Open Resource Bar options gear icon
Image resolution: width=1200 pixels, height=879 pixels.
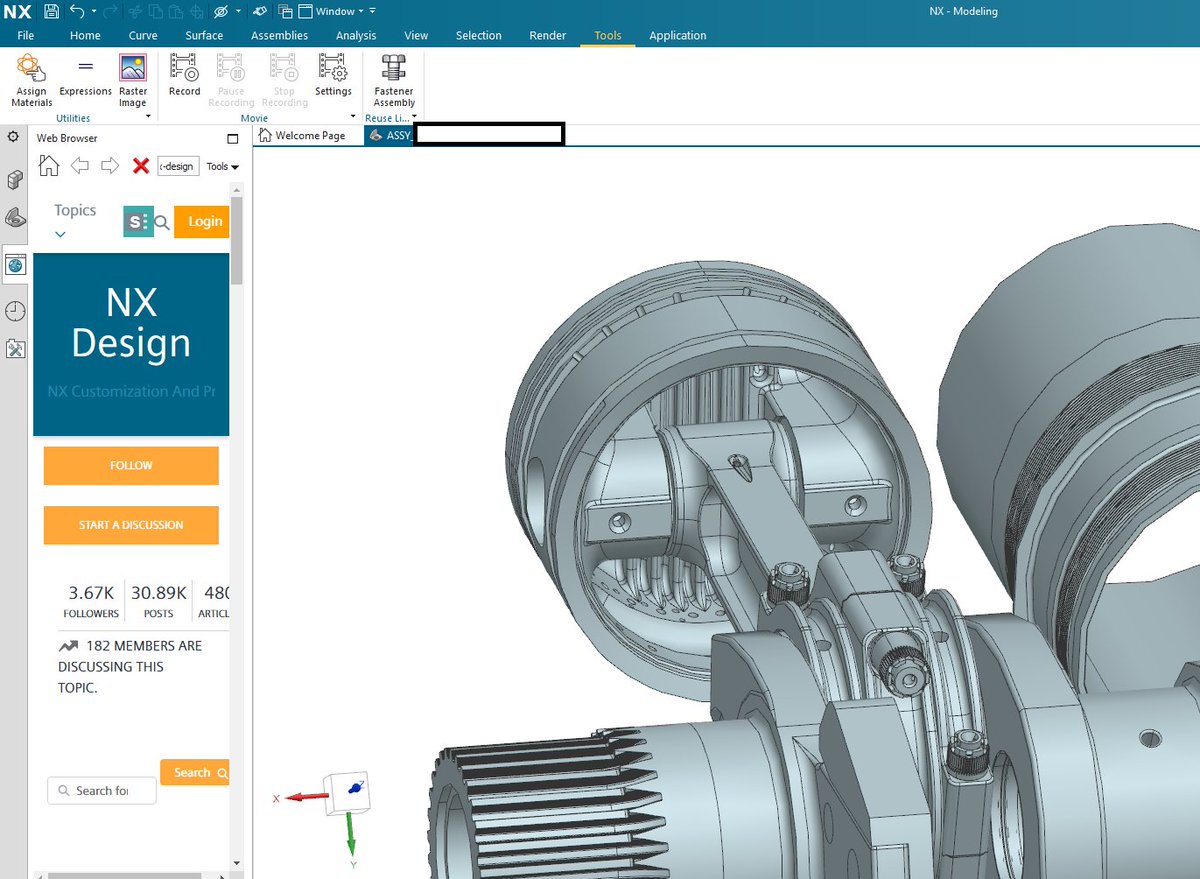13,136
